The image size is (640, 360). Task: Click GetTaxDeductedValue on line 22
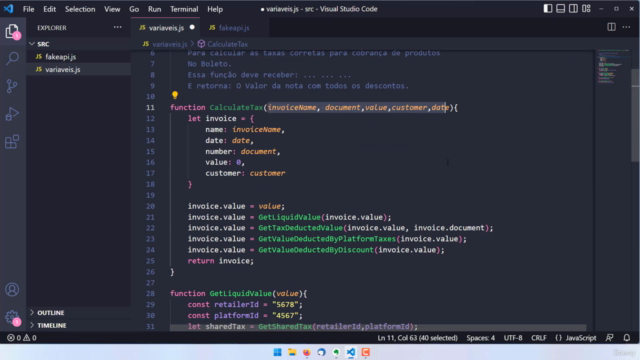(300, 228)
